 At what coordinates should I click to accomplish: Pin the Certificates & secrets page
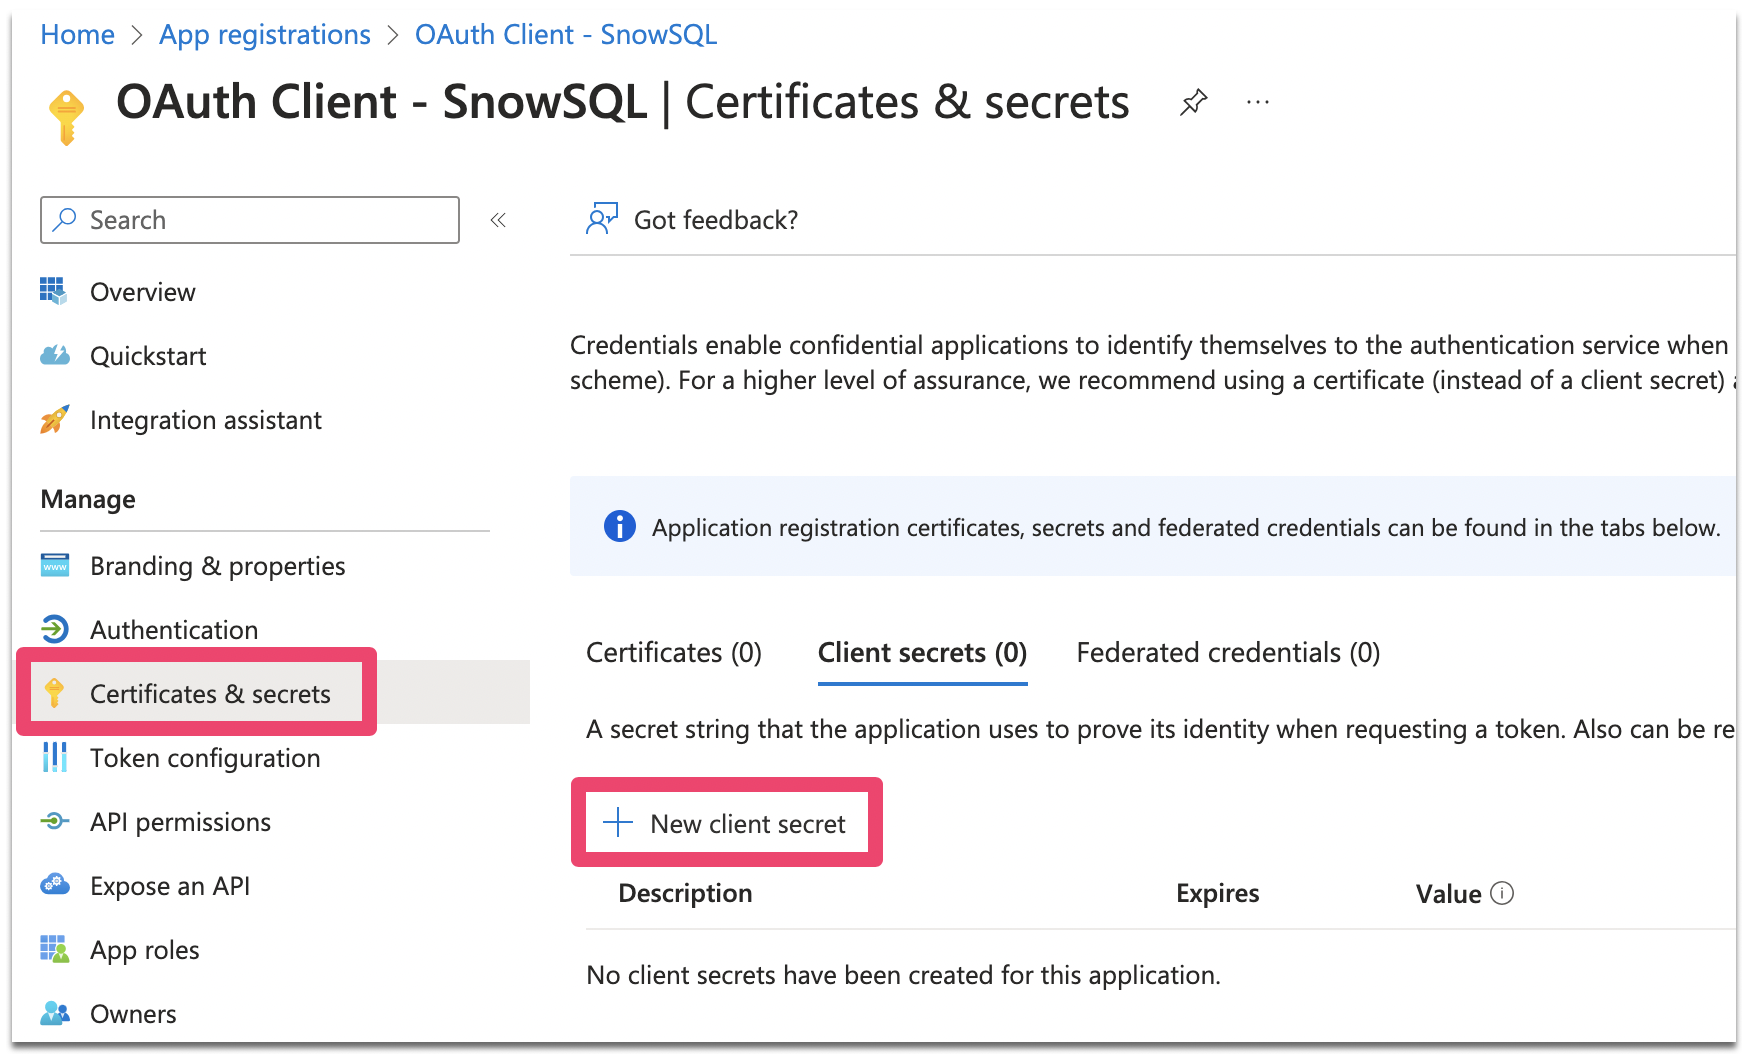(x=1193, y=102)
